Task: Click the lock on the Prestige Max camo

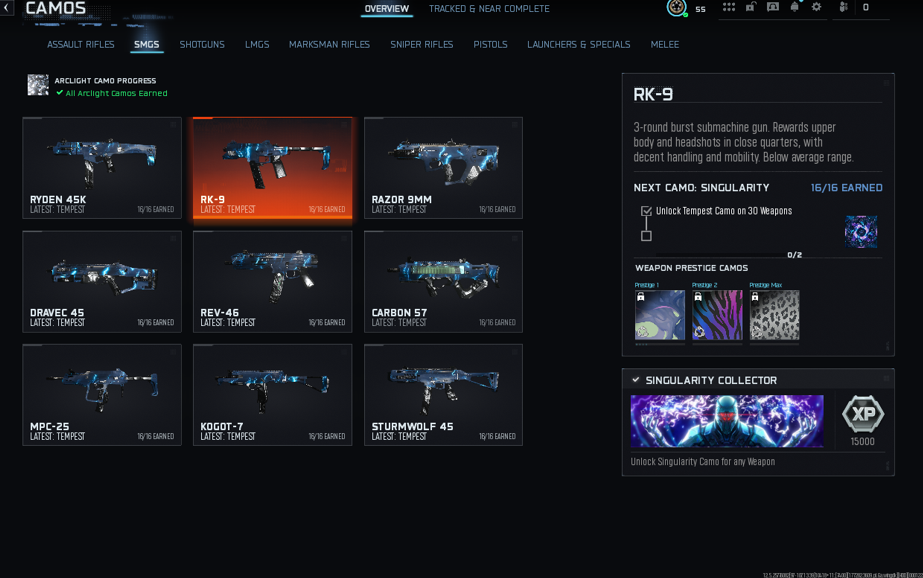Action: click(x=755, y=297)
